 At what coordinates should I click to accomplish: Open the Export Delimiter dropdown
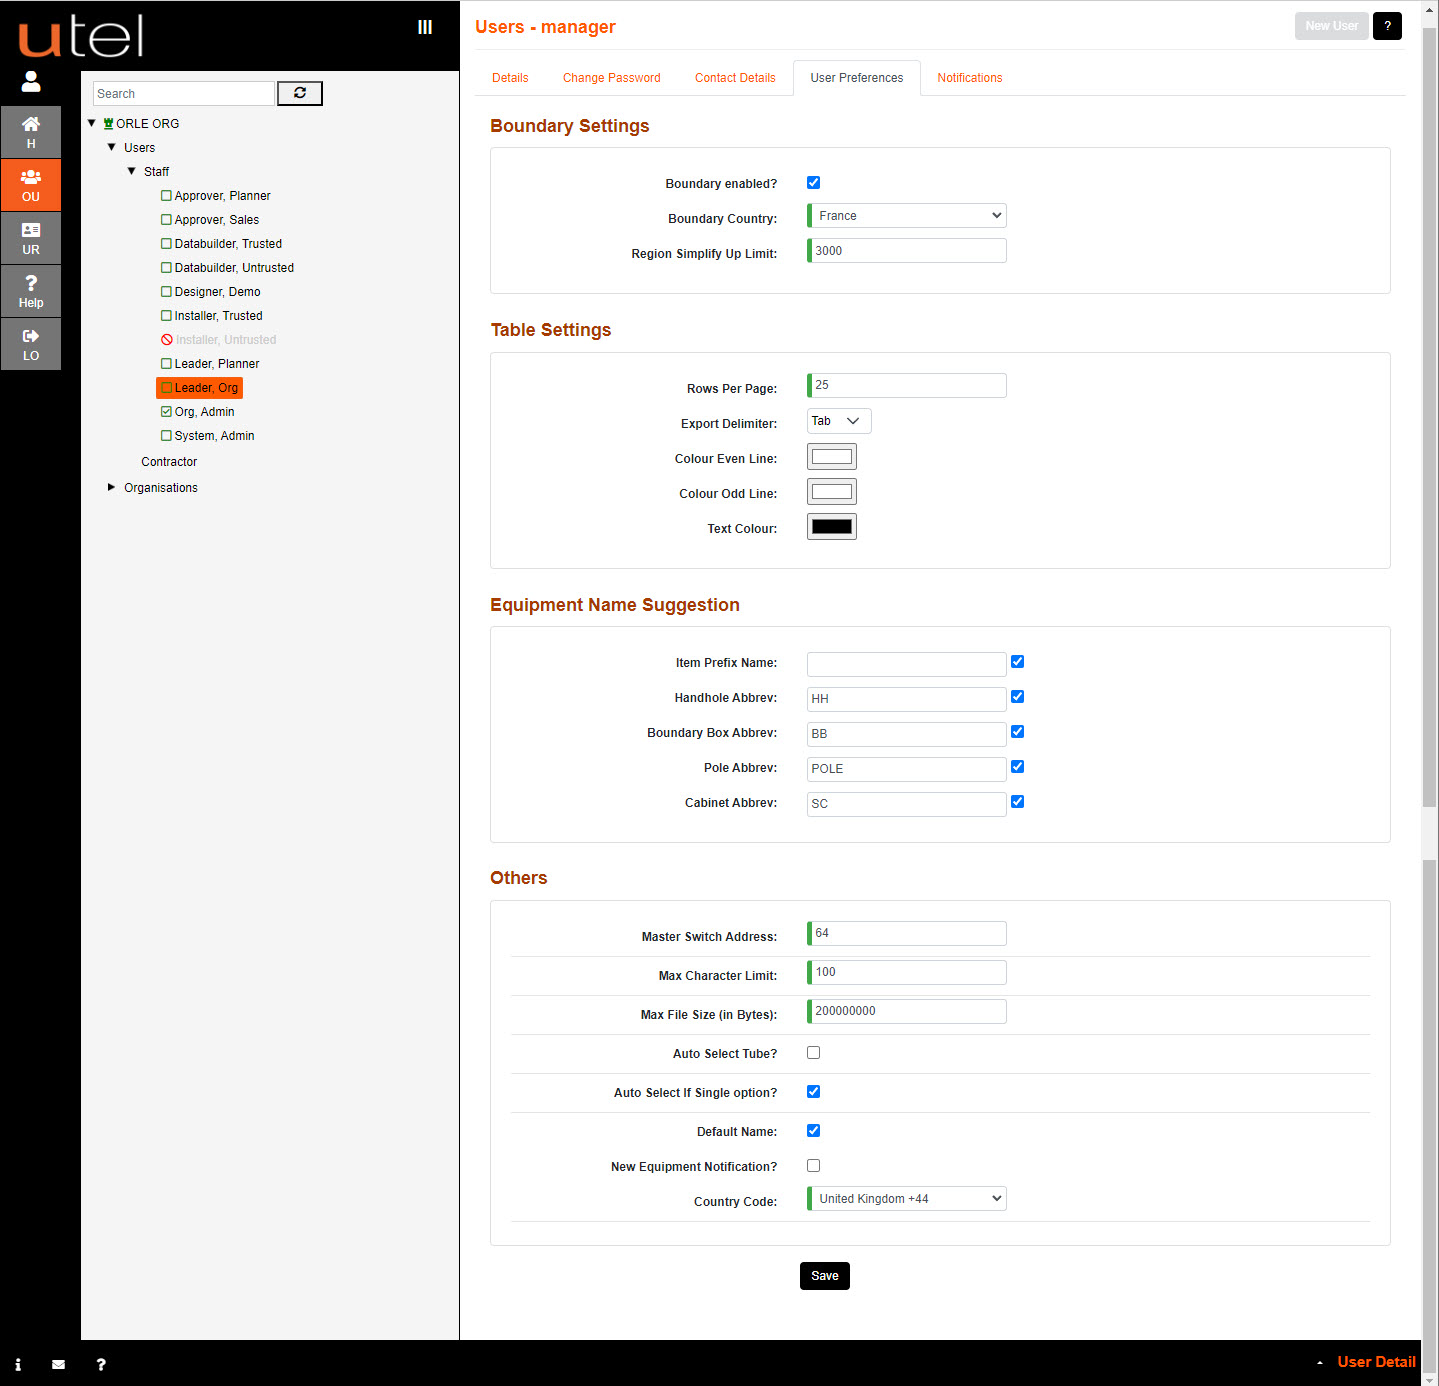click(x=838, y=421)
